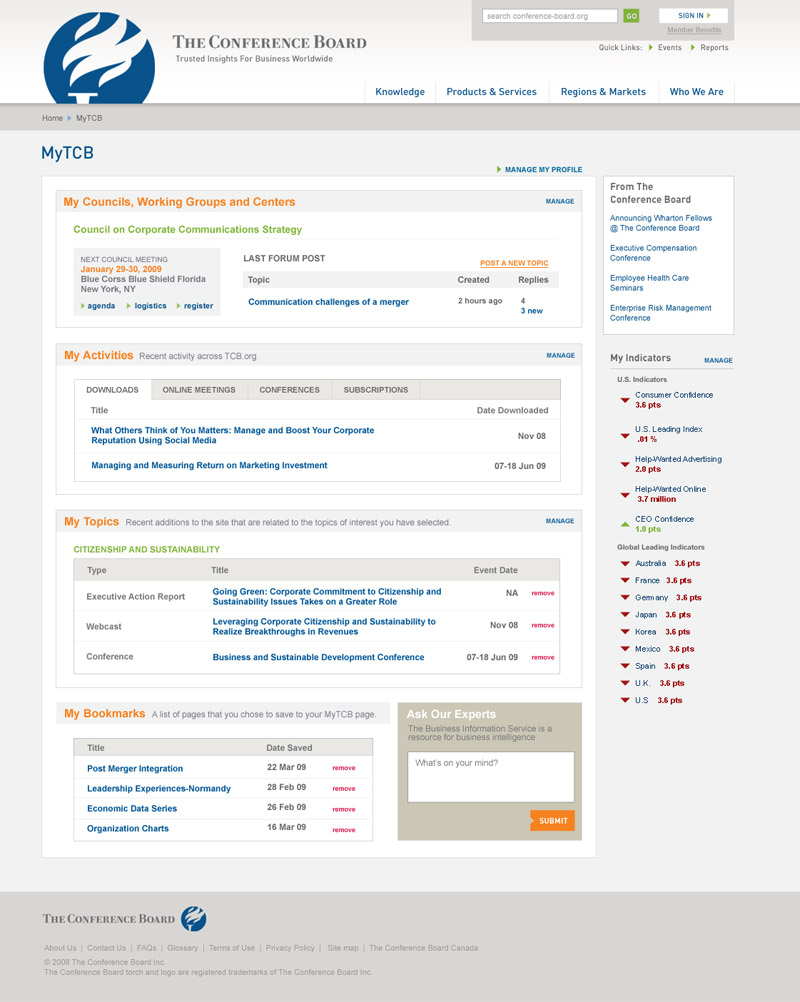
Task: Switch to the Online Meetings tab
Action: tap(199, 390)
